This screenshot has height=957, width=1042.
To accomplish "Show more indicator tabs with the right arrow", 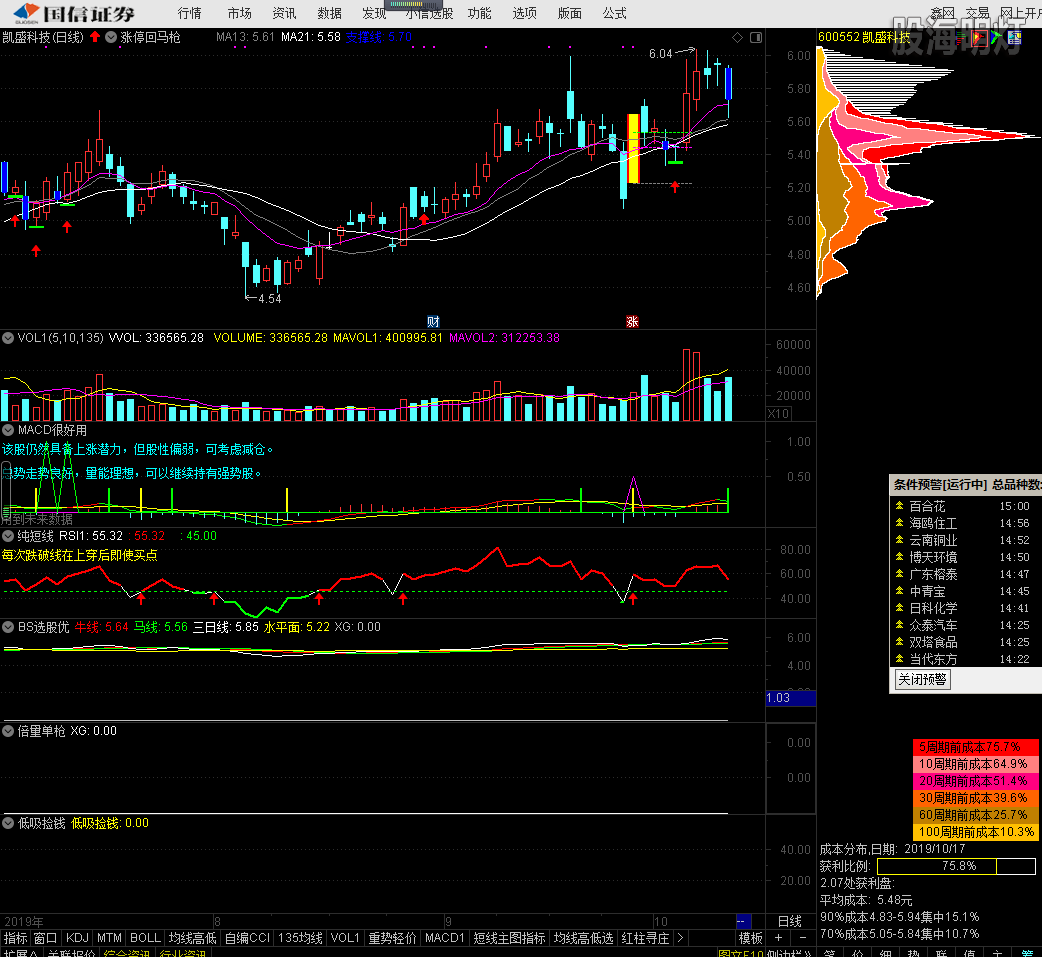I will [x=680, y=938].
